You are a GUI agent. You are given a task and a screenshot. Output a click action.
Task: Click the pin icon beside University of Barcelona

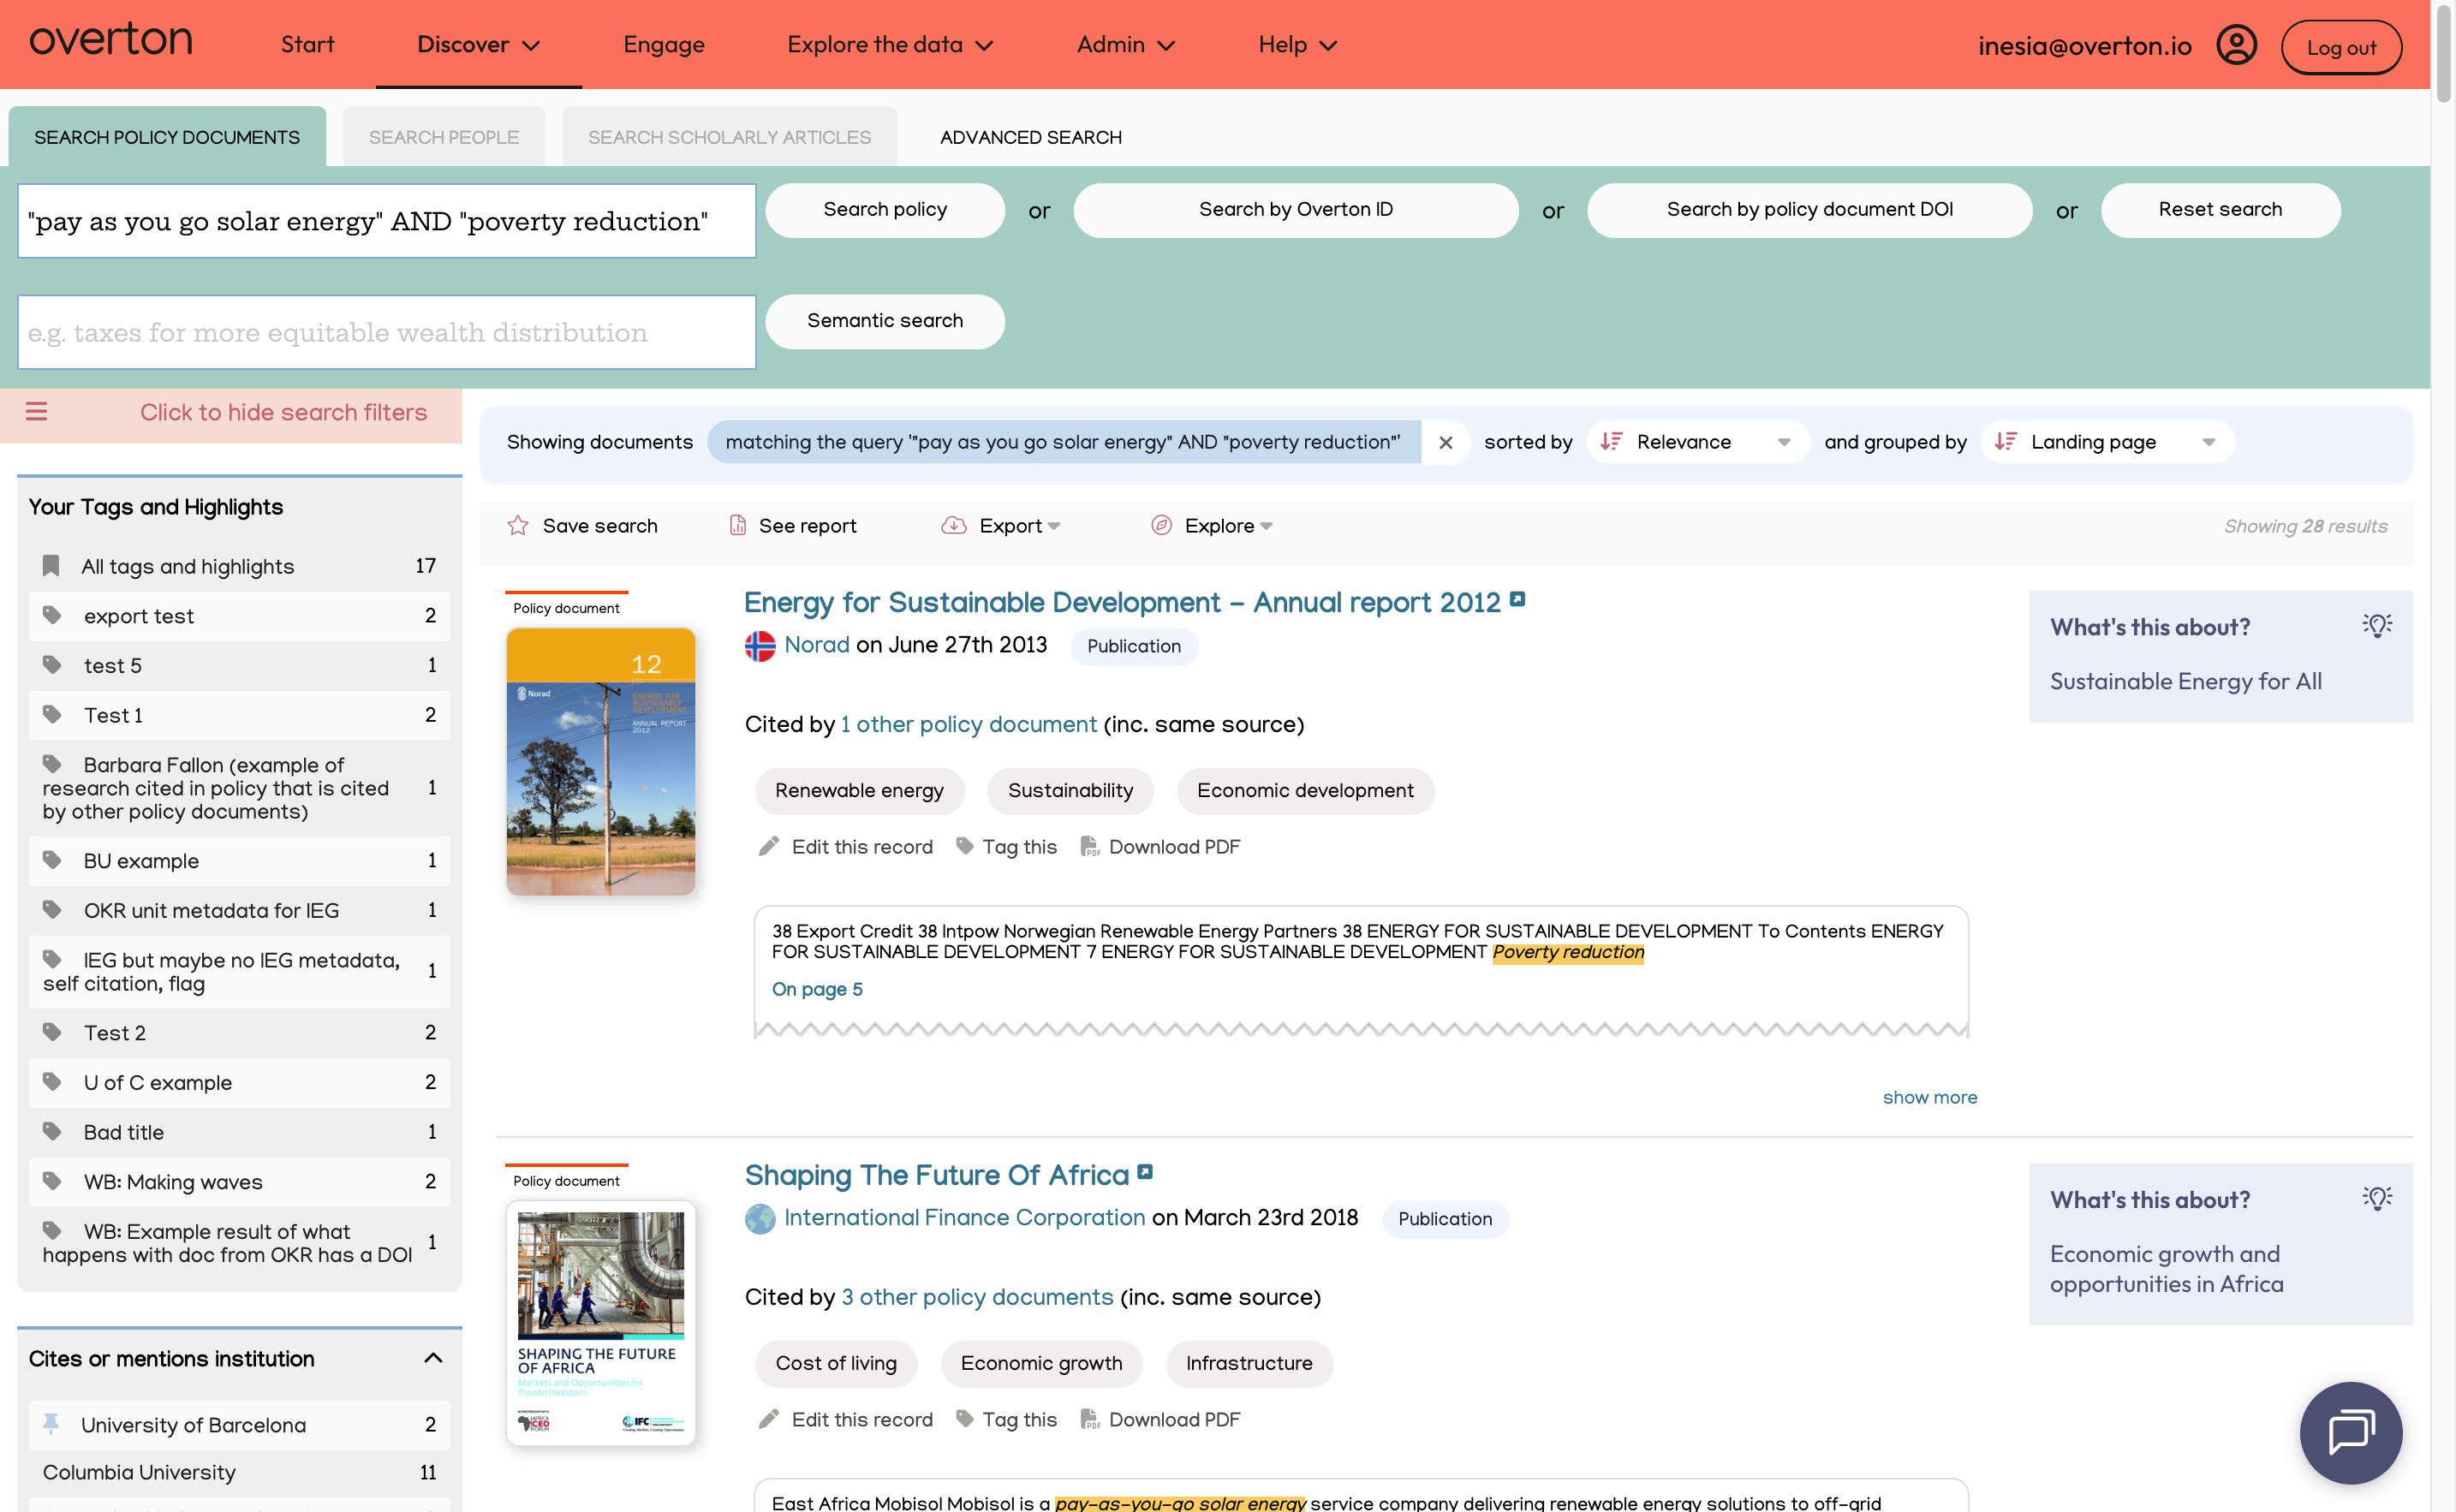(x=51, y=1424)
